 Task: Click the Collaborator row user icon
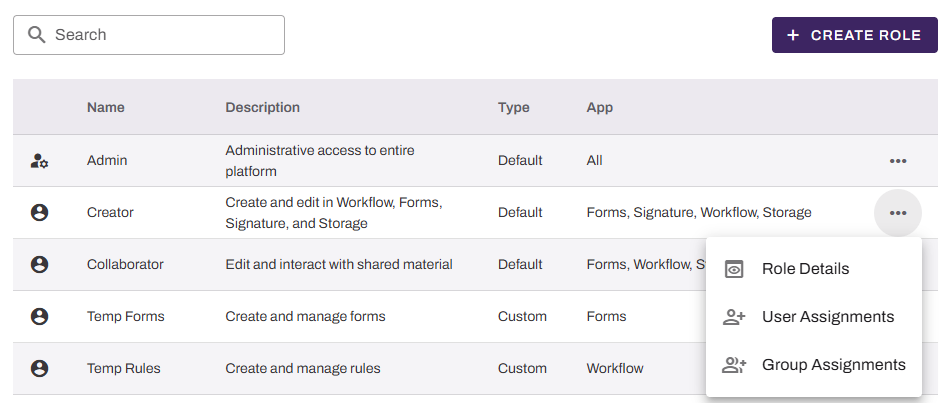(x=40, y=264)
